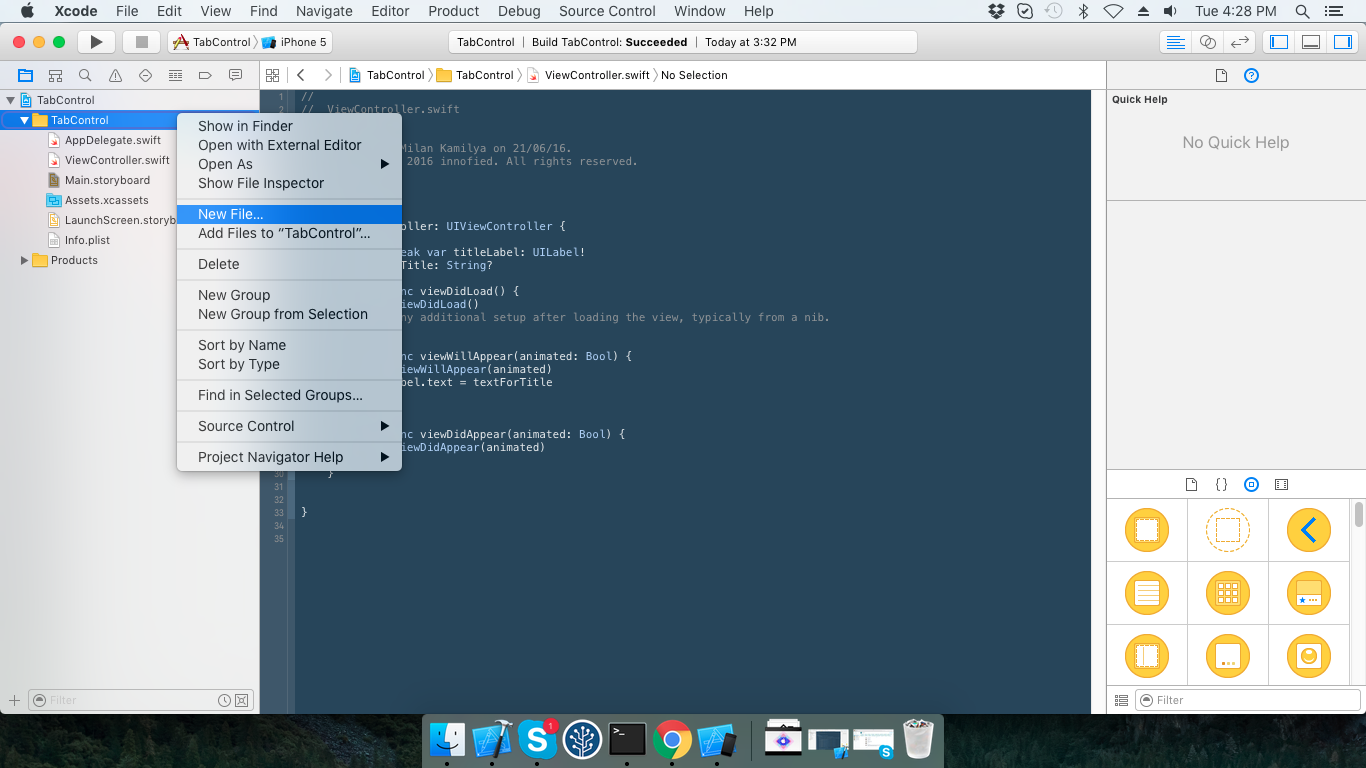Viewport: 1366px width, 768px height.
Task: Choose Delete from context menu
Action: (289, 264)
